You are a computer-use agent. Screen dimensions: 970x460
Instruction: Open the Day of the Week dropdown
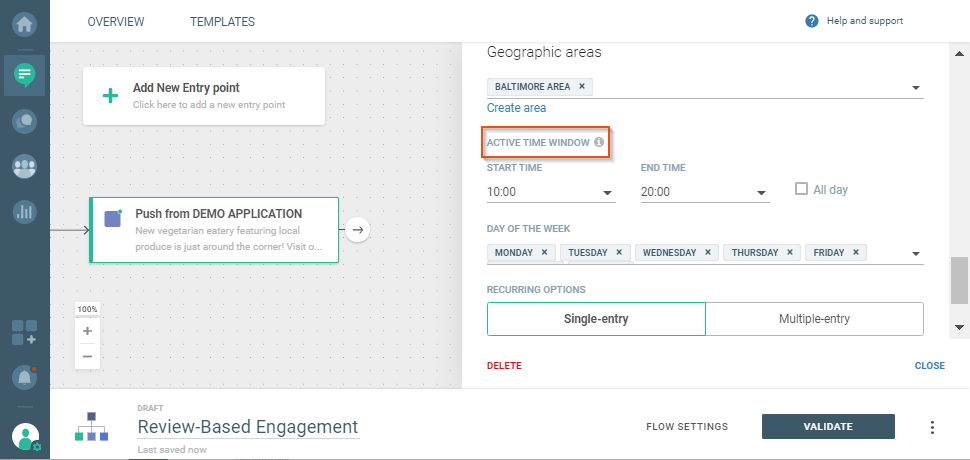click(915, 254)
